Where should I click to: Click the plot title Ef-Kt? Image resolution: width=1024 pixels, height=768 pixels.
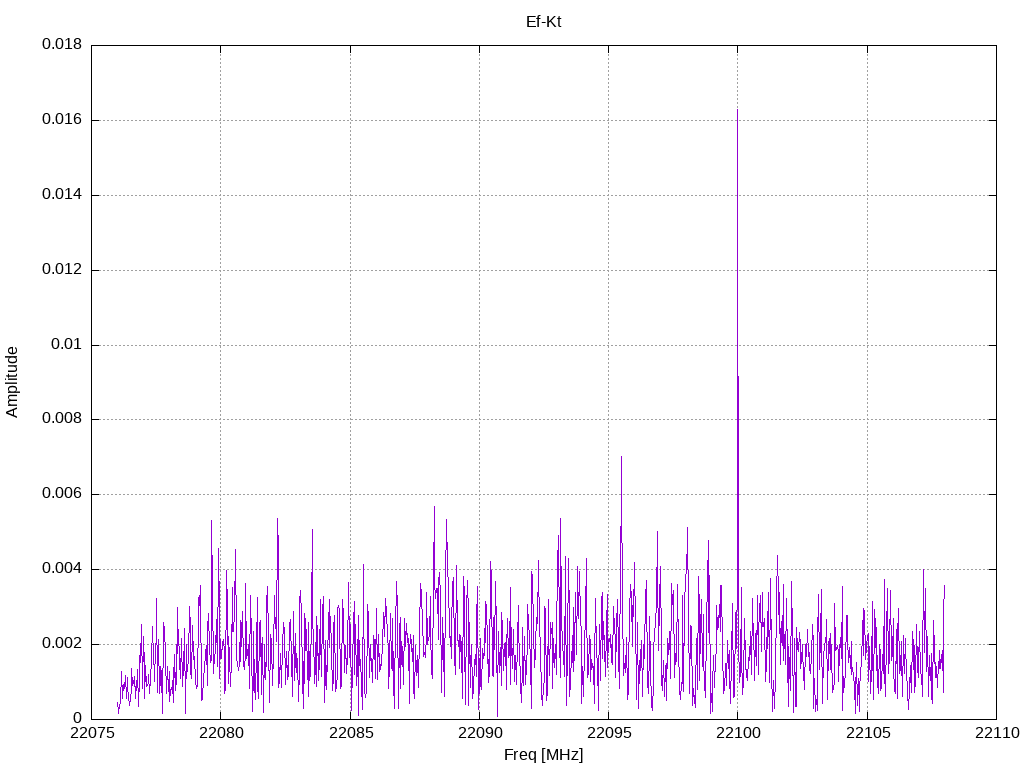[543, 21]
